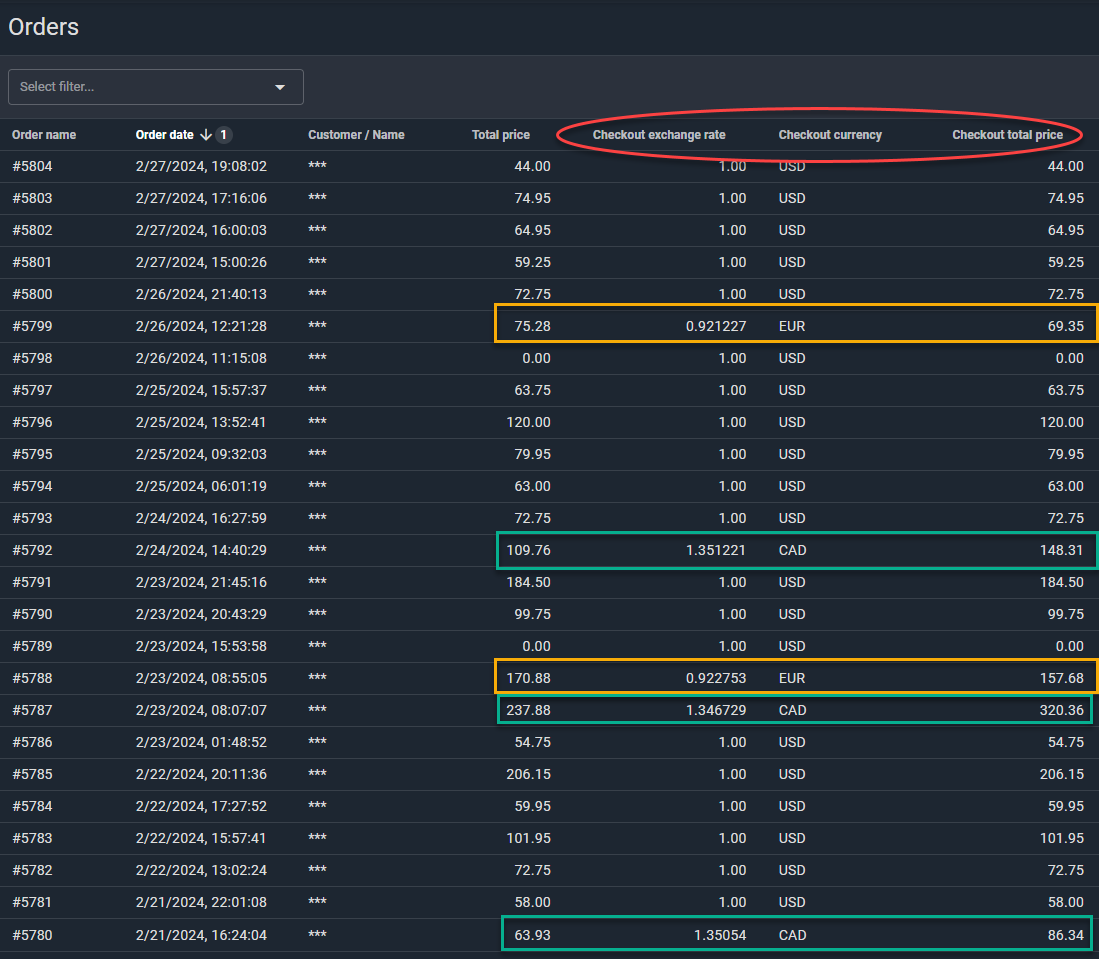The height and width of the screenshot is (959, 1099).
Task: Select order #5804 row
Action: pos(32,167)
